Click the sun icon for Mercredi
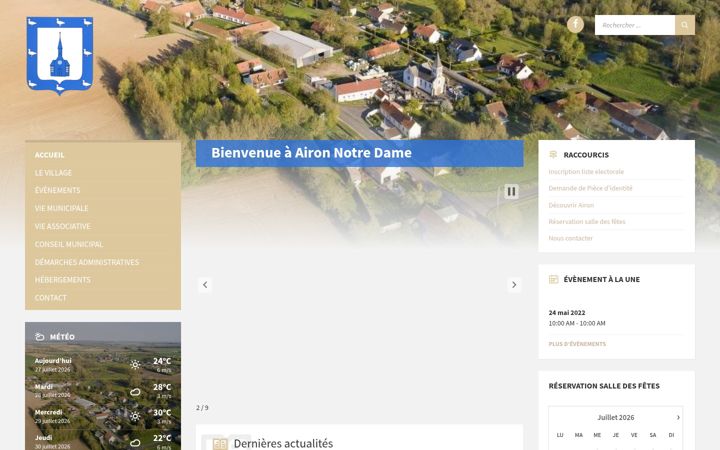 click(x=135, y=416)
